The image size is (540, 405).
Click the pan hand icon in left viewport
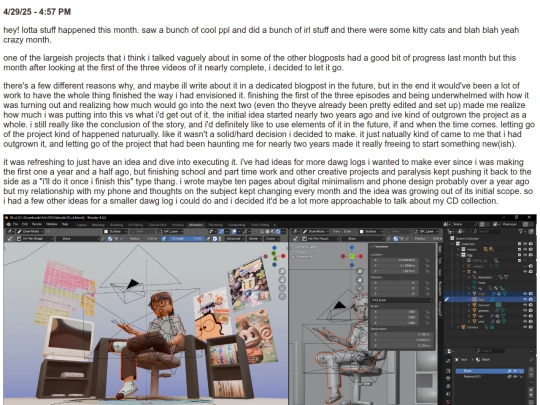click(282, 280)
